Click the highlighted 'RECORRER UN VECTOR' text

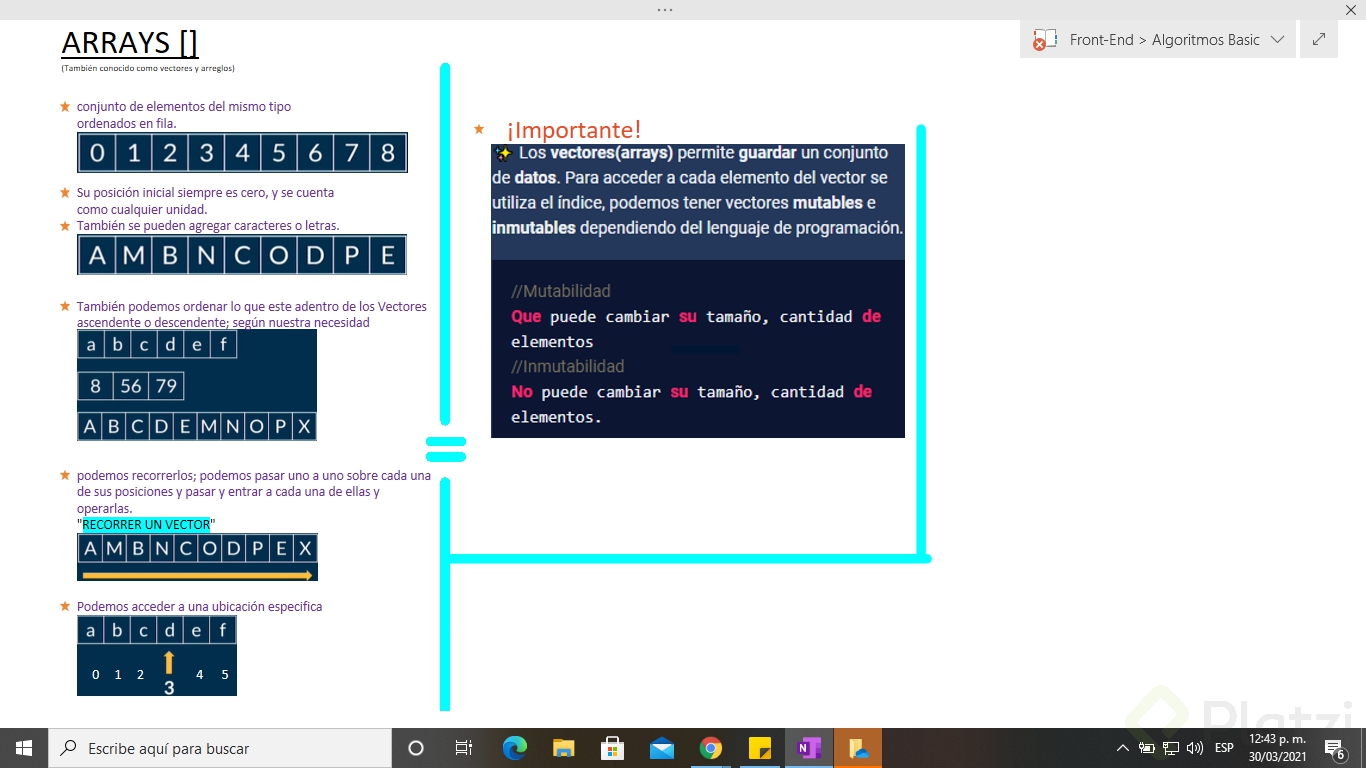coord(146,524)
